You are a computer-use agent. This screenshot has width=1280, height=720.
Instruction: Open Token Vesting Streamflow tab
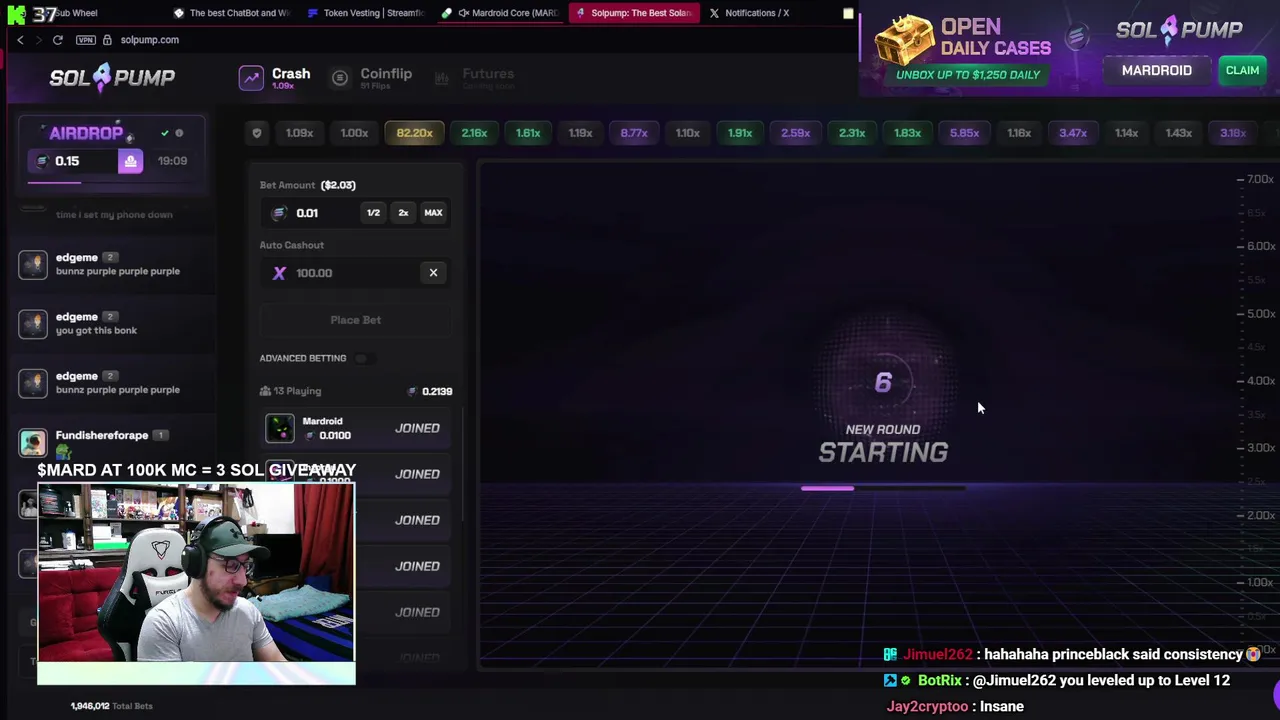pyautogui.click(x=366, y=13)
